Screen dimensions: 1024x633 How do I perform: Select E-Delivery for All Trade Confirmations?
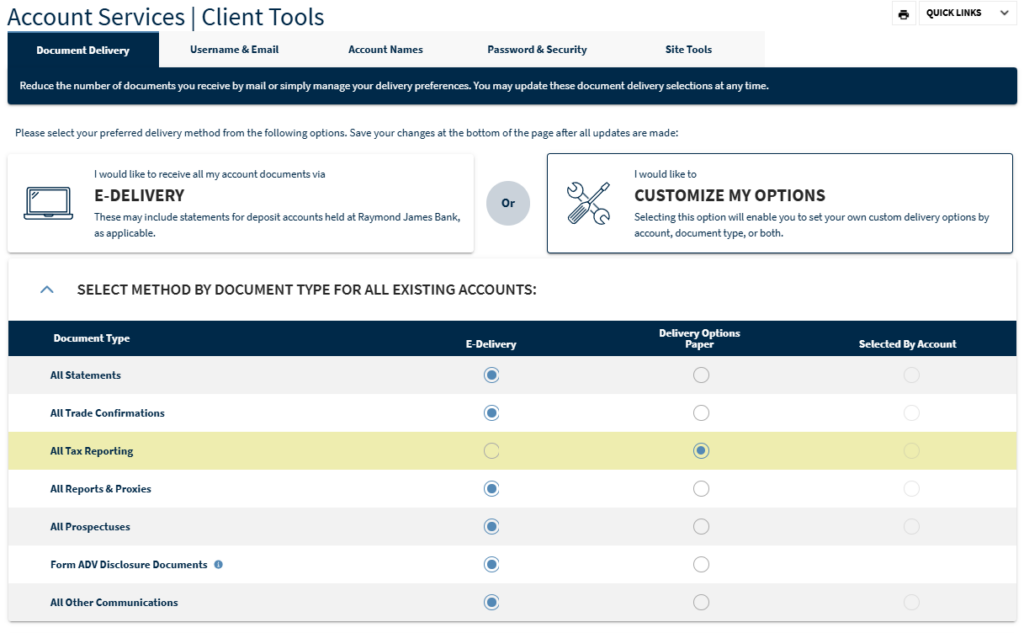click(x=492, y=413)
